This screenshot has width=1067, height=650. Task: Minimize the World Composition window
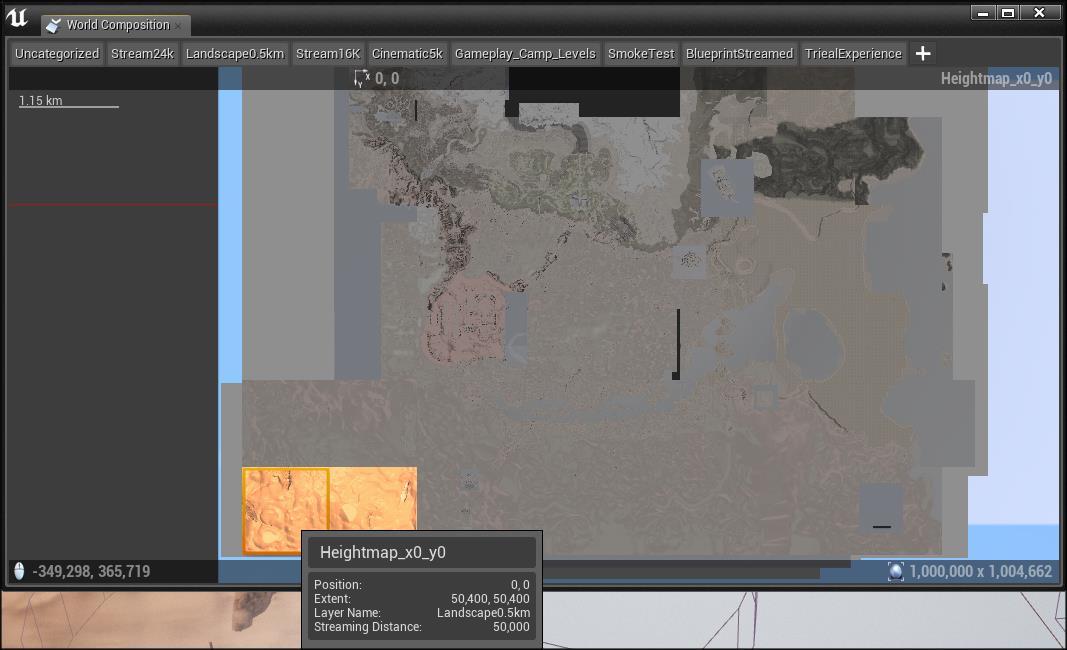coord(983,13)
